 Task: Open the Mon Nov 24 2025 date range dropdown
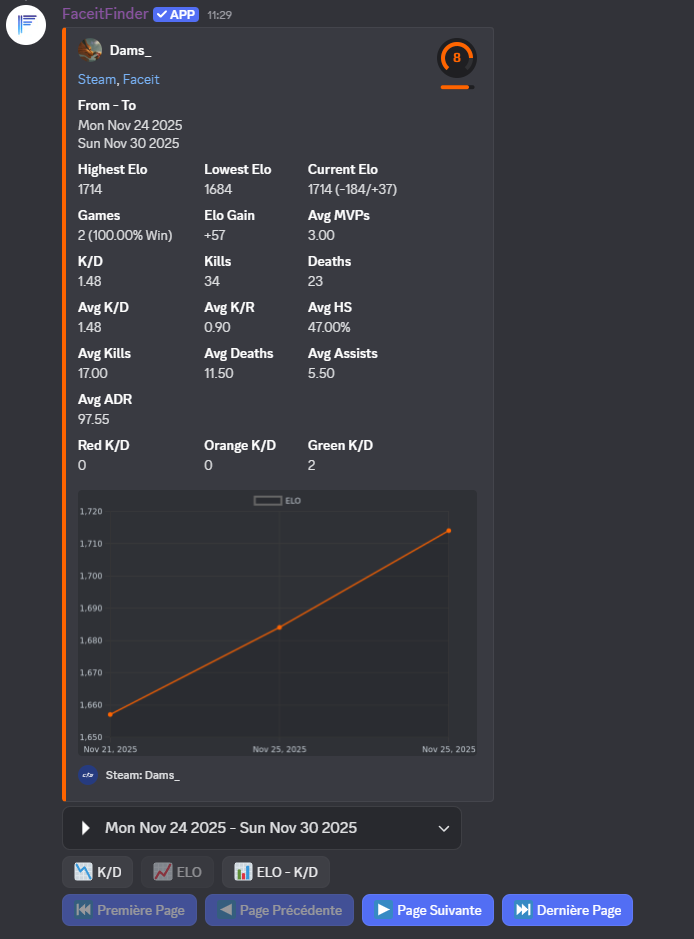262,828
